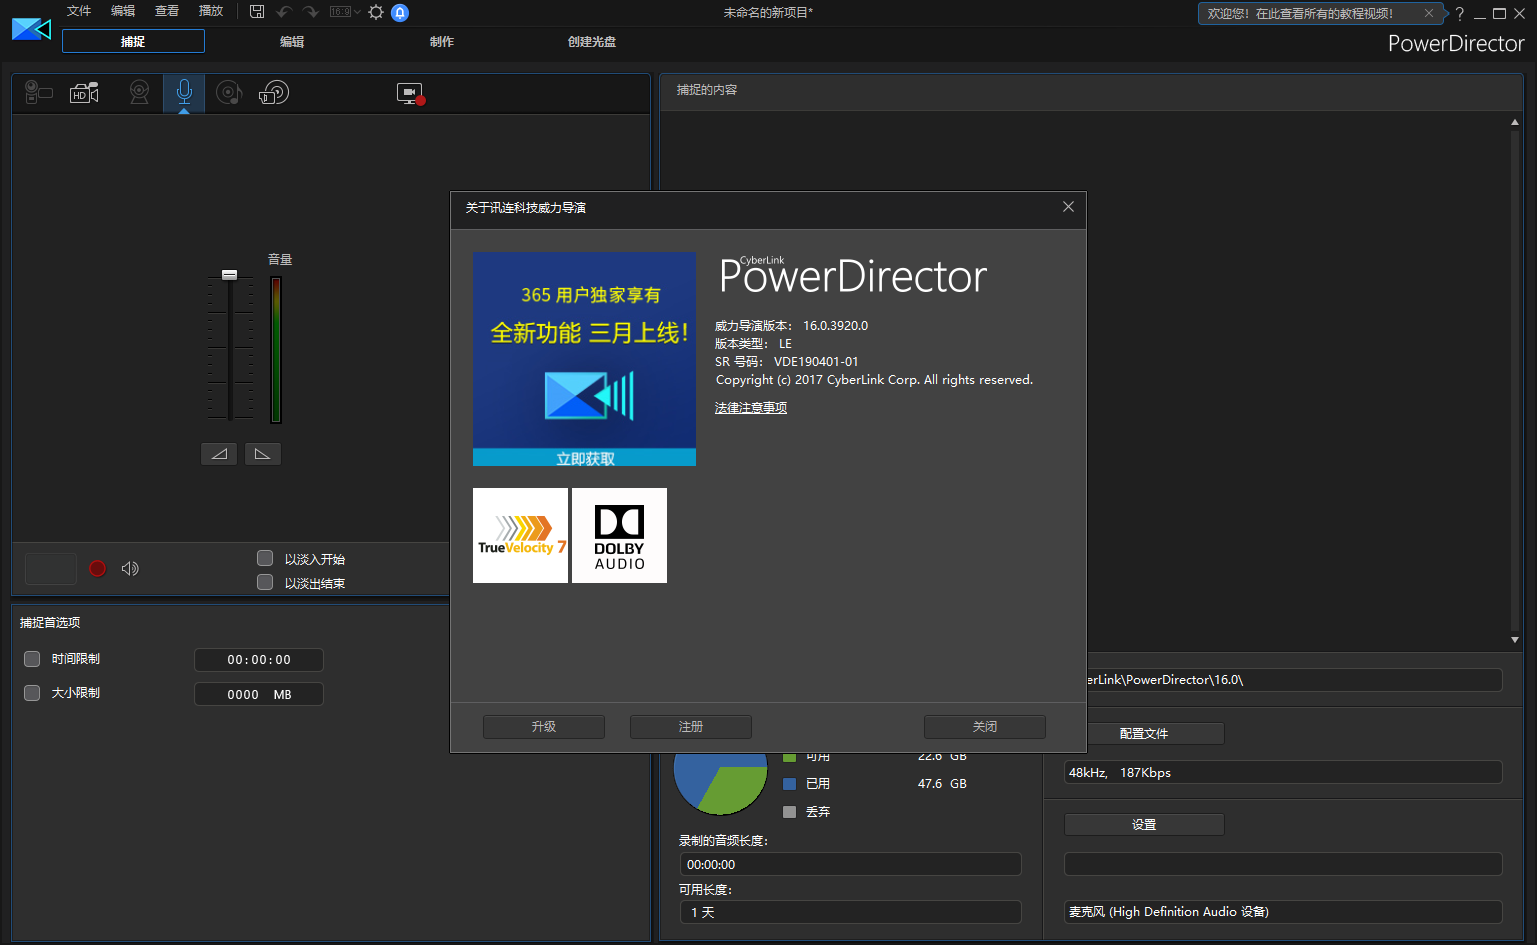Enable 以淡出结束 checkbox

(x=265, y=582)
